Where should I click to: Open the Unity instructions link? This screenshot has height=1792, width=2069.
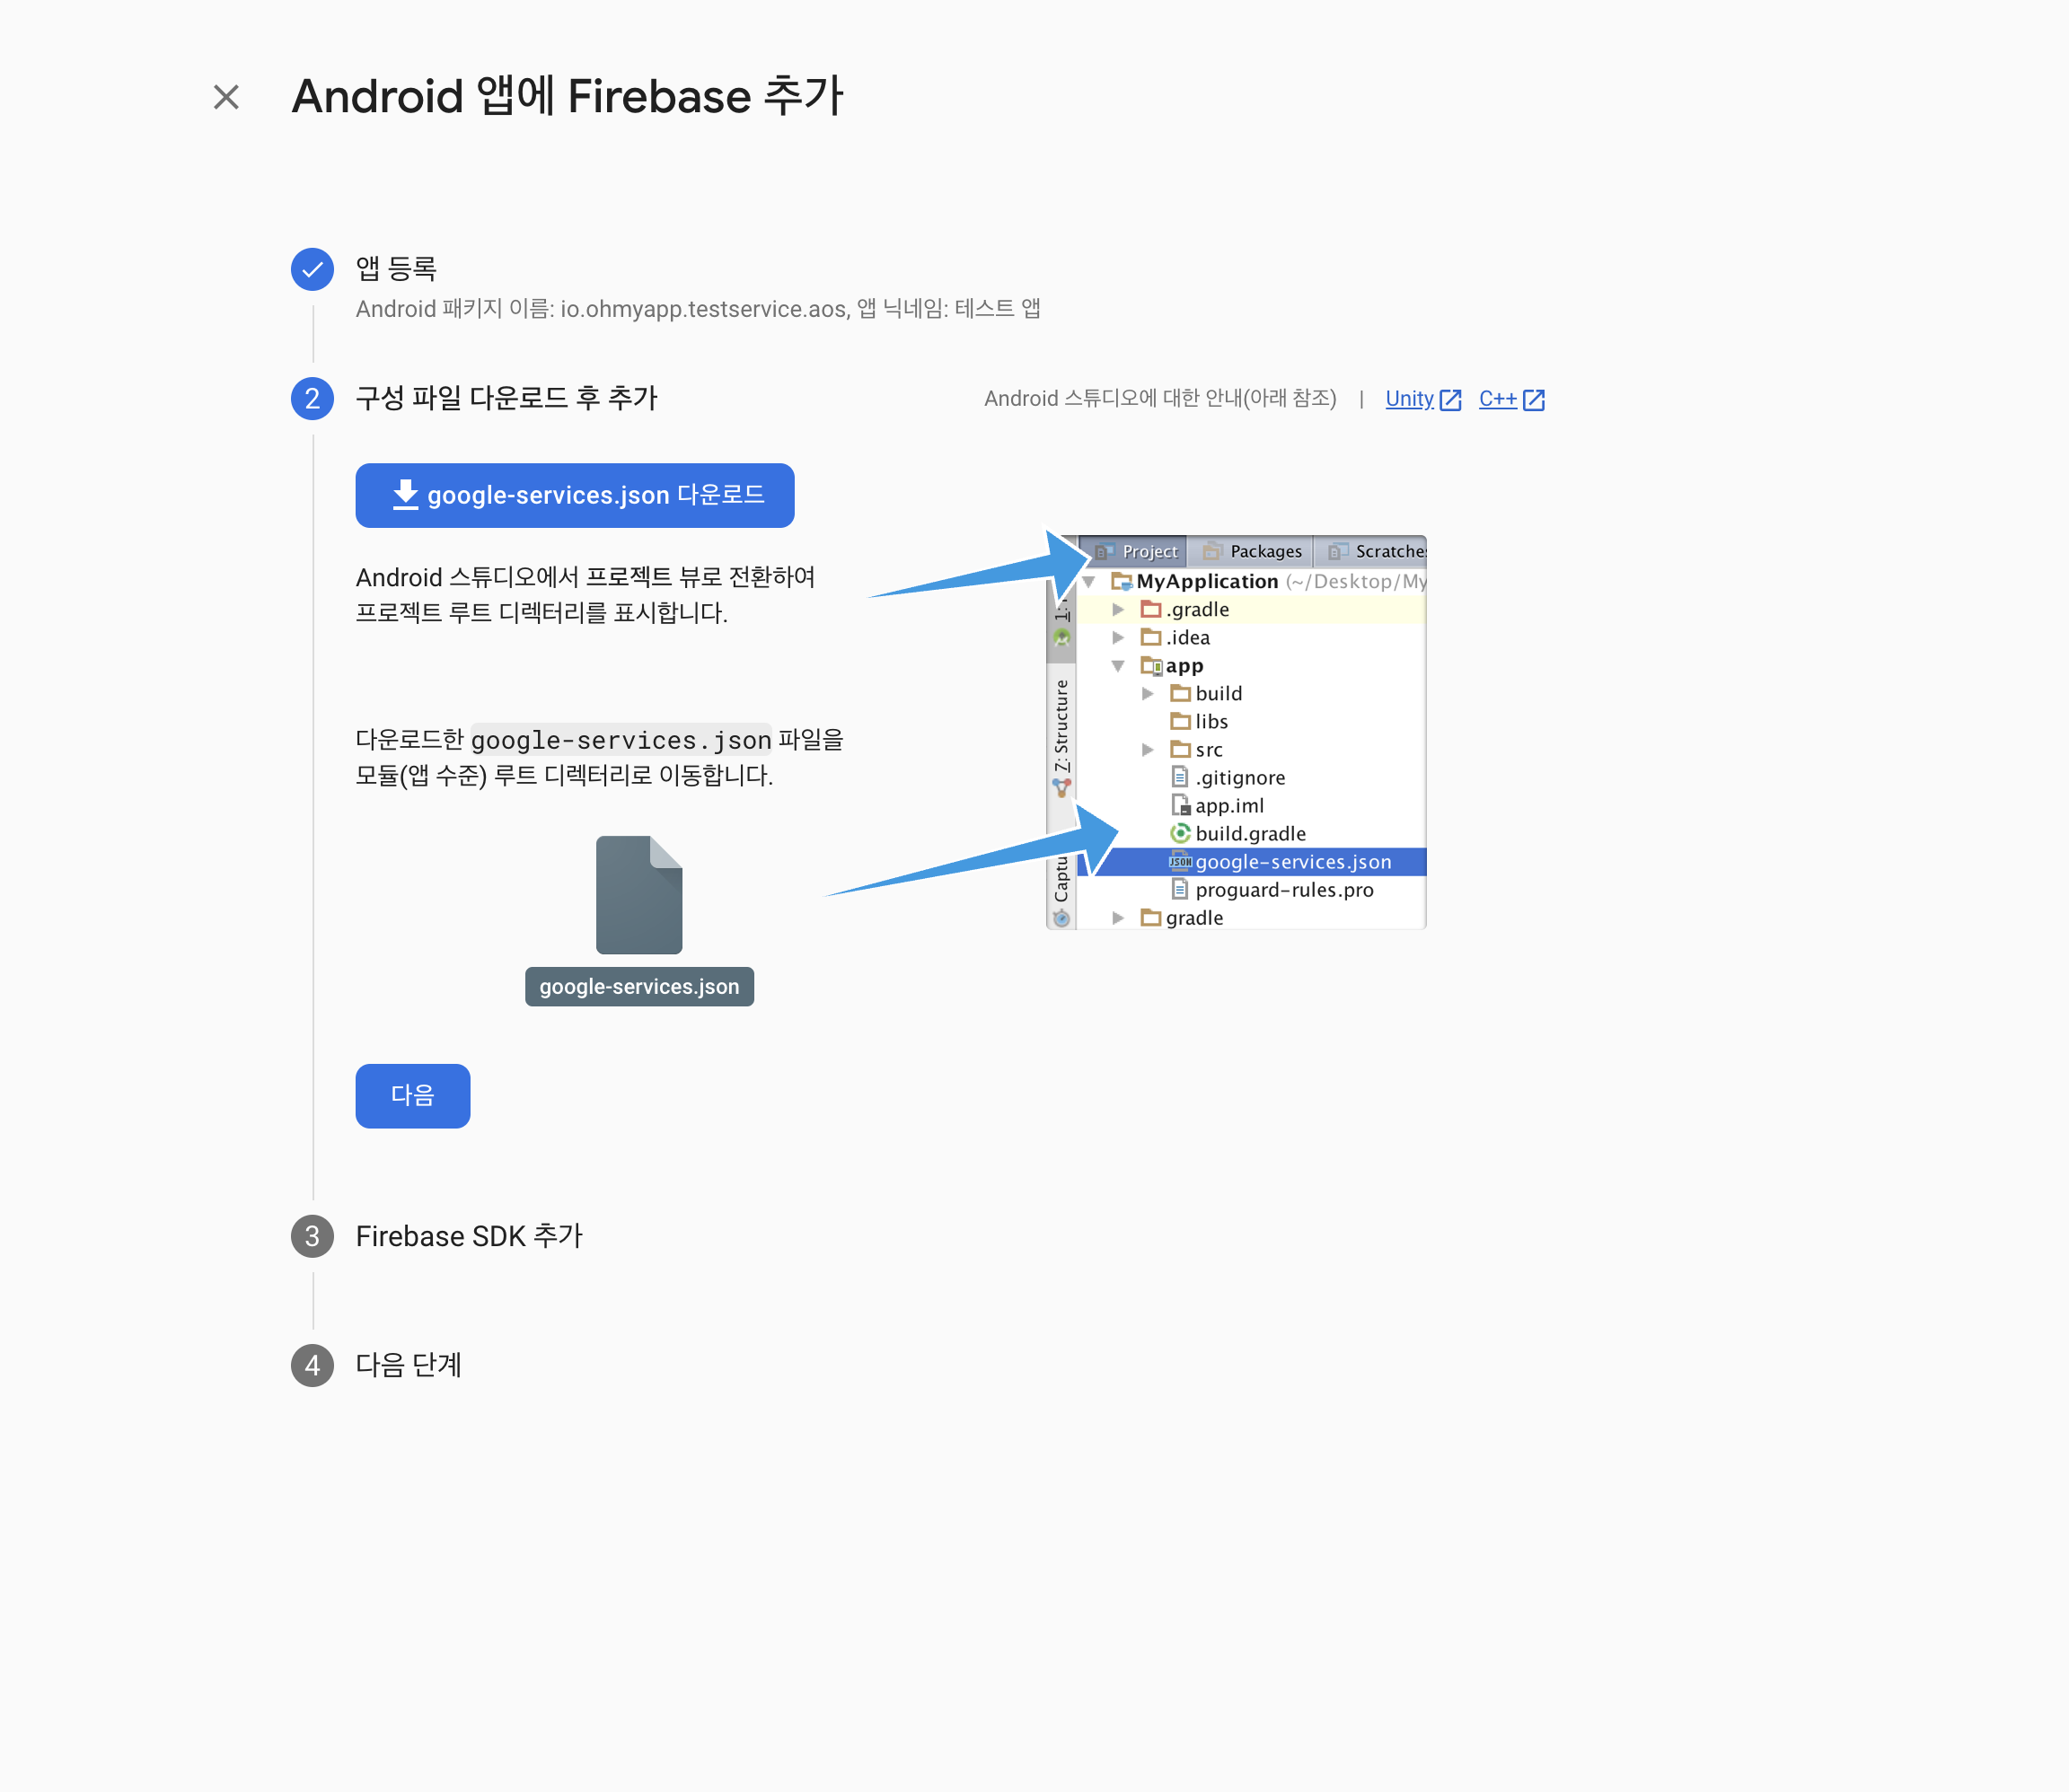pos(1409,399)
